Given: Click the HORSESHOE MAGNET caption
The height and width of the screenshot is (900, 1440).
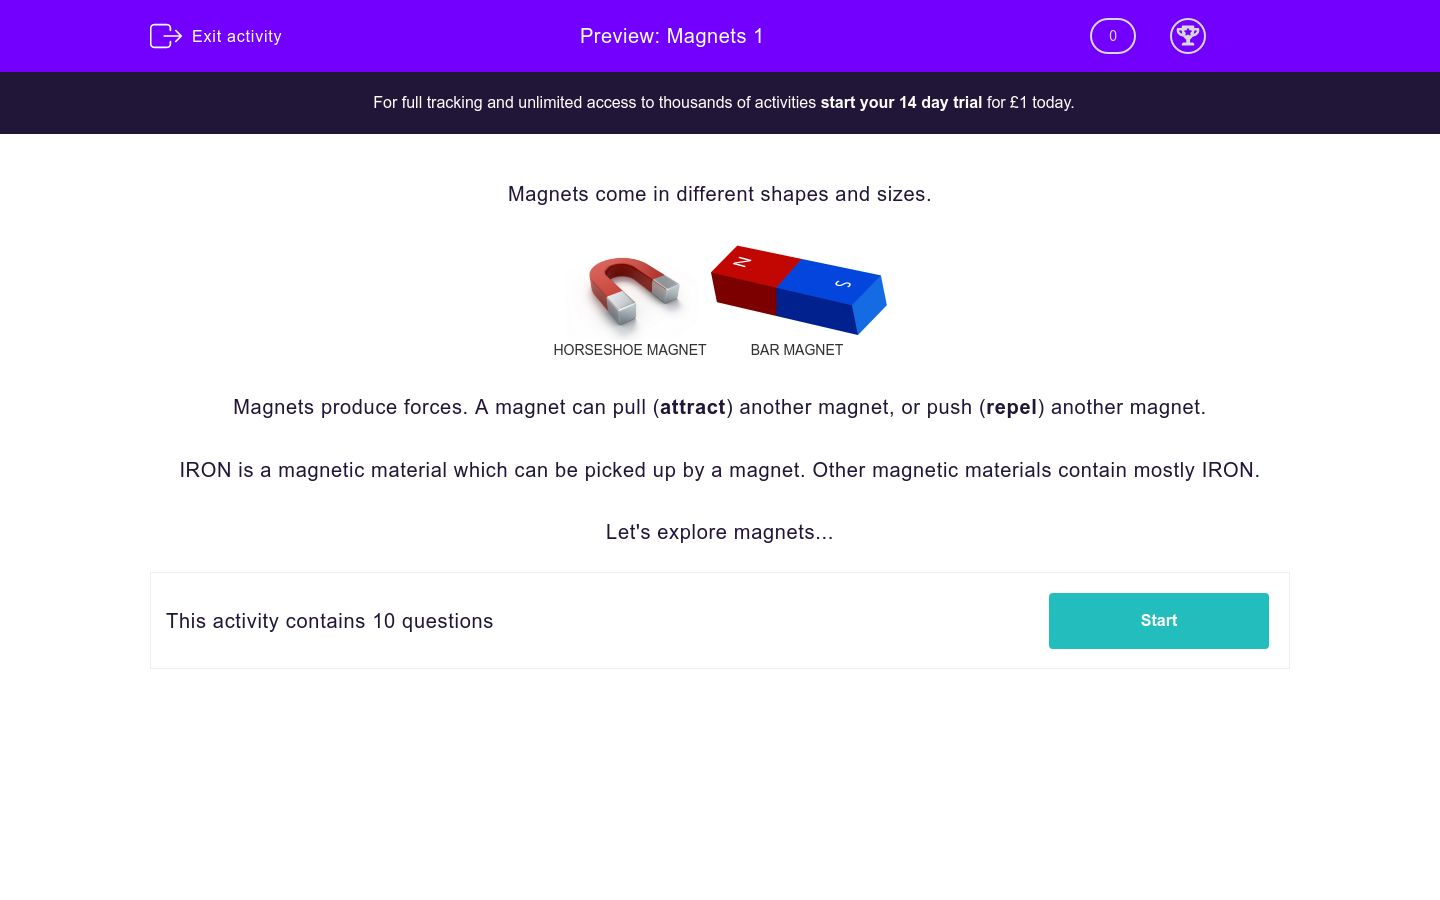Looking at the screenshot, I should click(630, 350).
